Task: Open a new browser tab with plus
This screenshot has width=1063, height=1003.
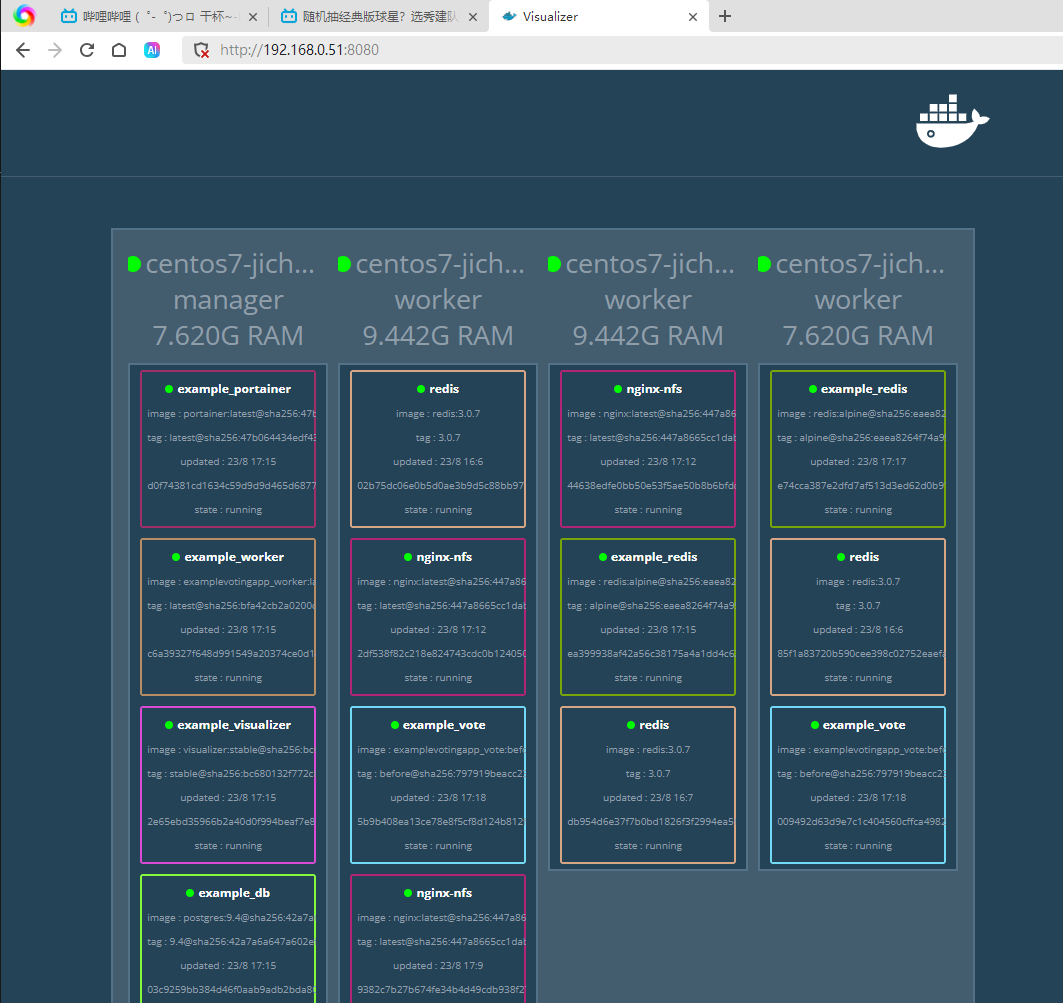Action: pyautogui.click(x=725, y=16)
